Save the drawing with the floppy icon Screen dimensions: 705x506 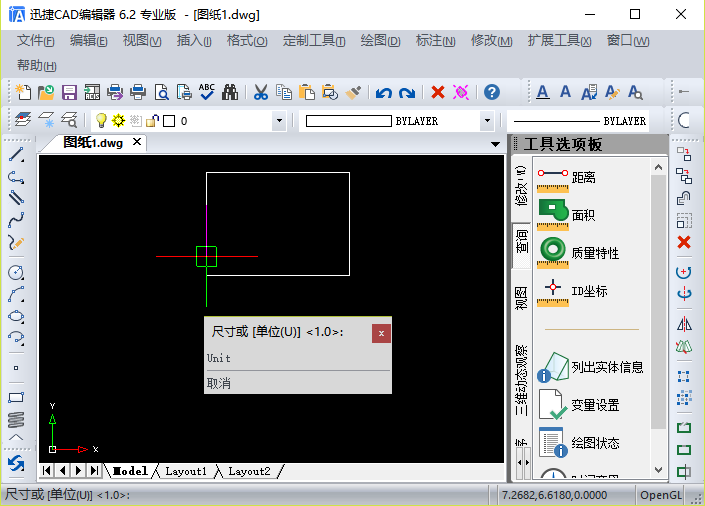(69, 92)
